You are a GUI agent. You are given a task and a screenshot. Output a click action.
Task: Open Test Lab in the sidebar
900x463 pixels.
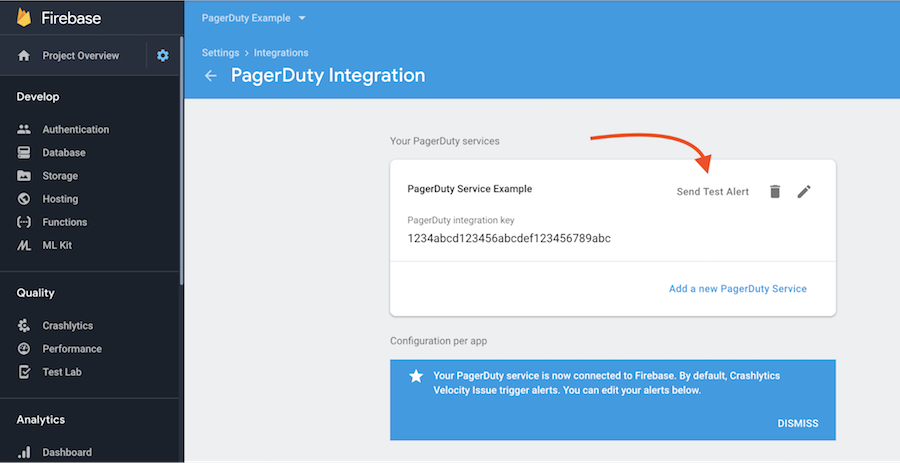tap(61, 372)
